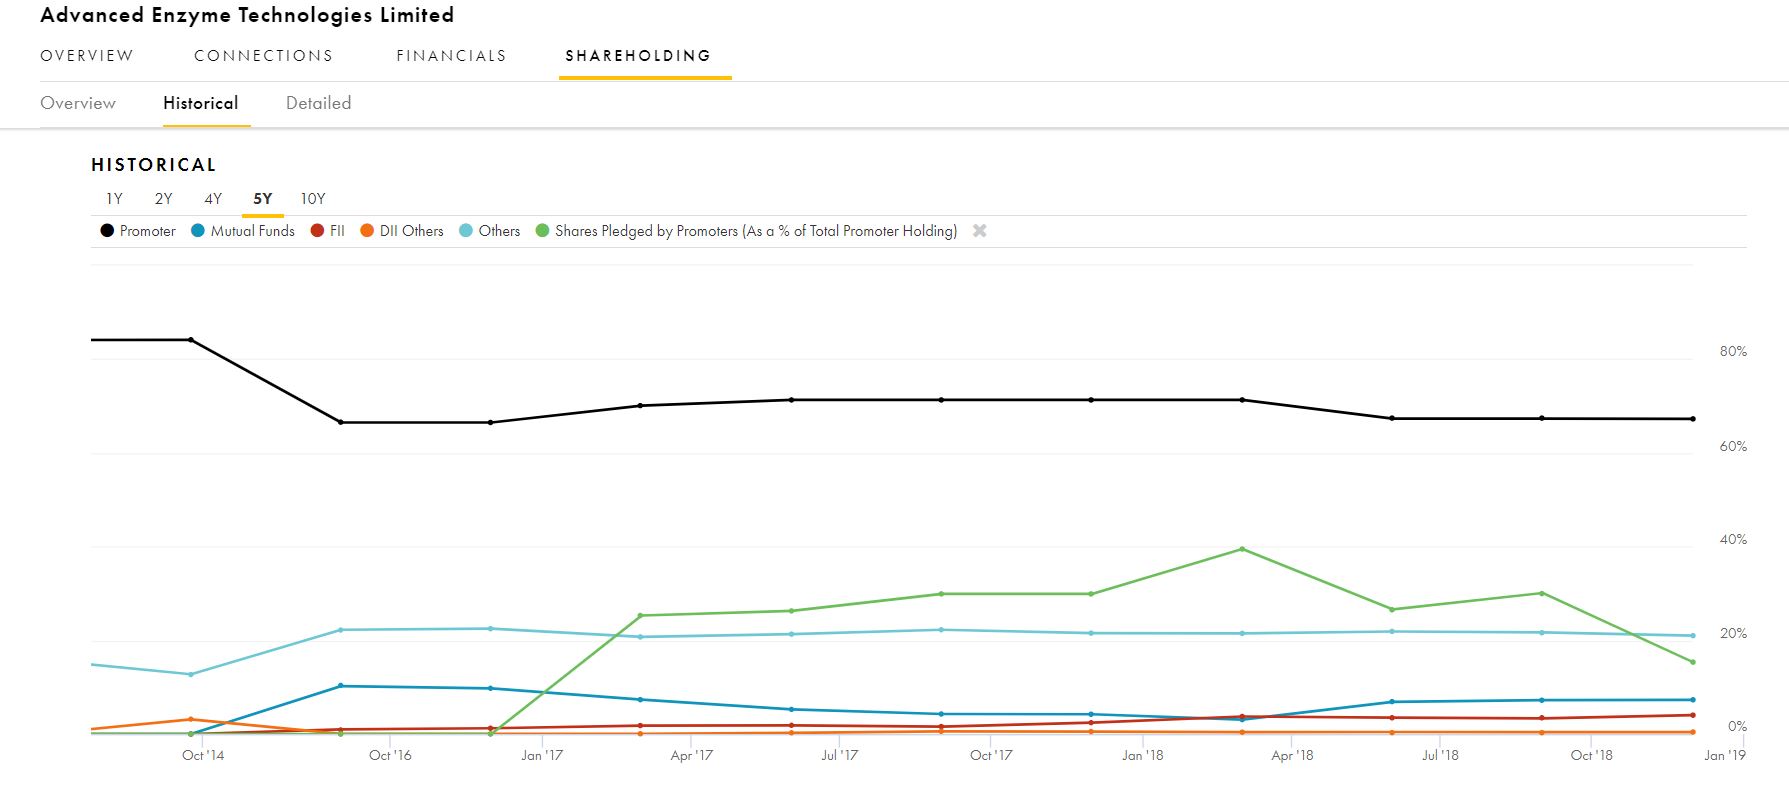Image resolution: width=1789 pixels, height=798 pixels.
Task: Open the Financials tab
Action: [x=451, y=56]
